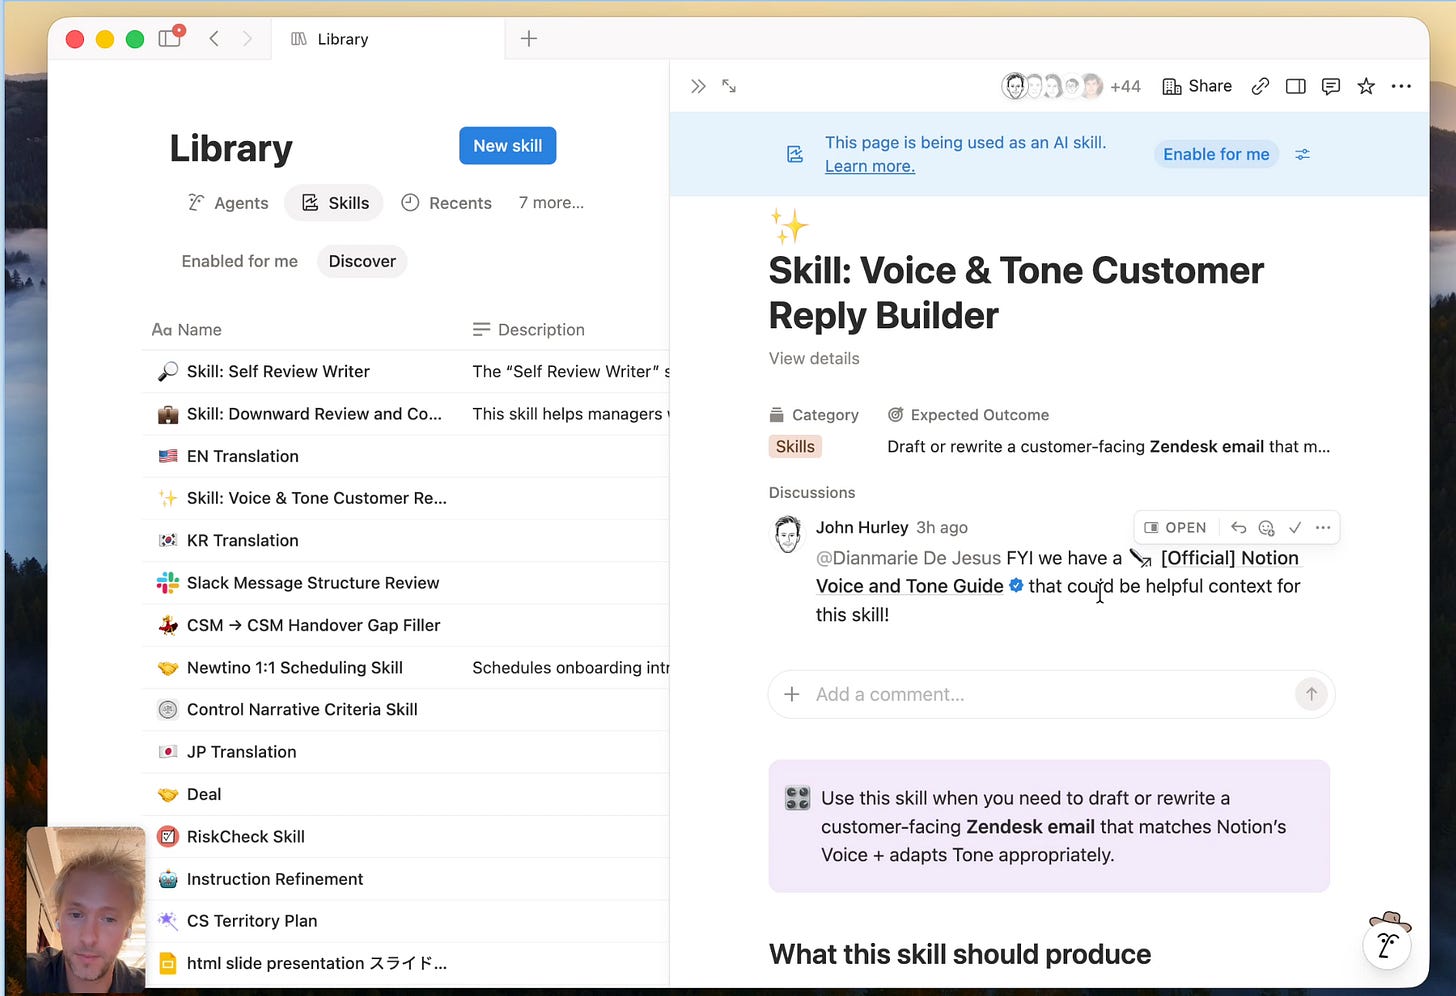The height and width of the screenshot is (996, 1456).
Task: Open a new tab with plus
Action: click(x=529, y=38)
